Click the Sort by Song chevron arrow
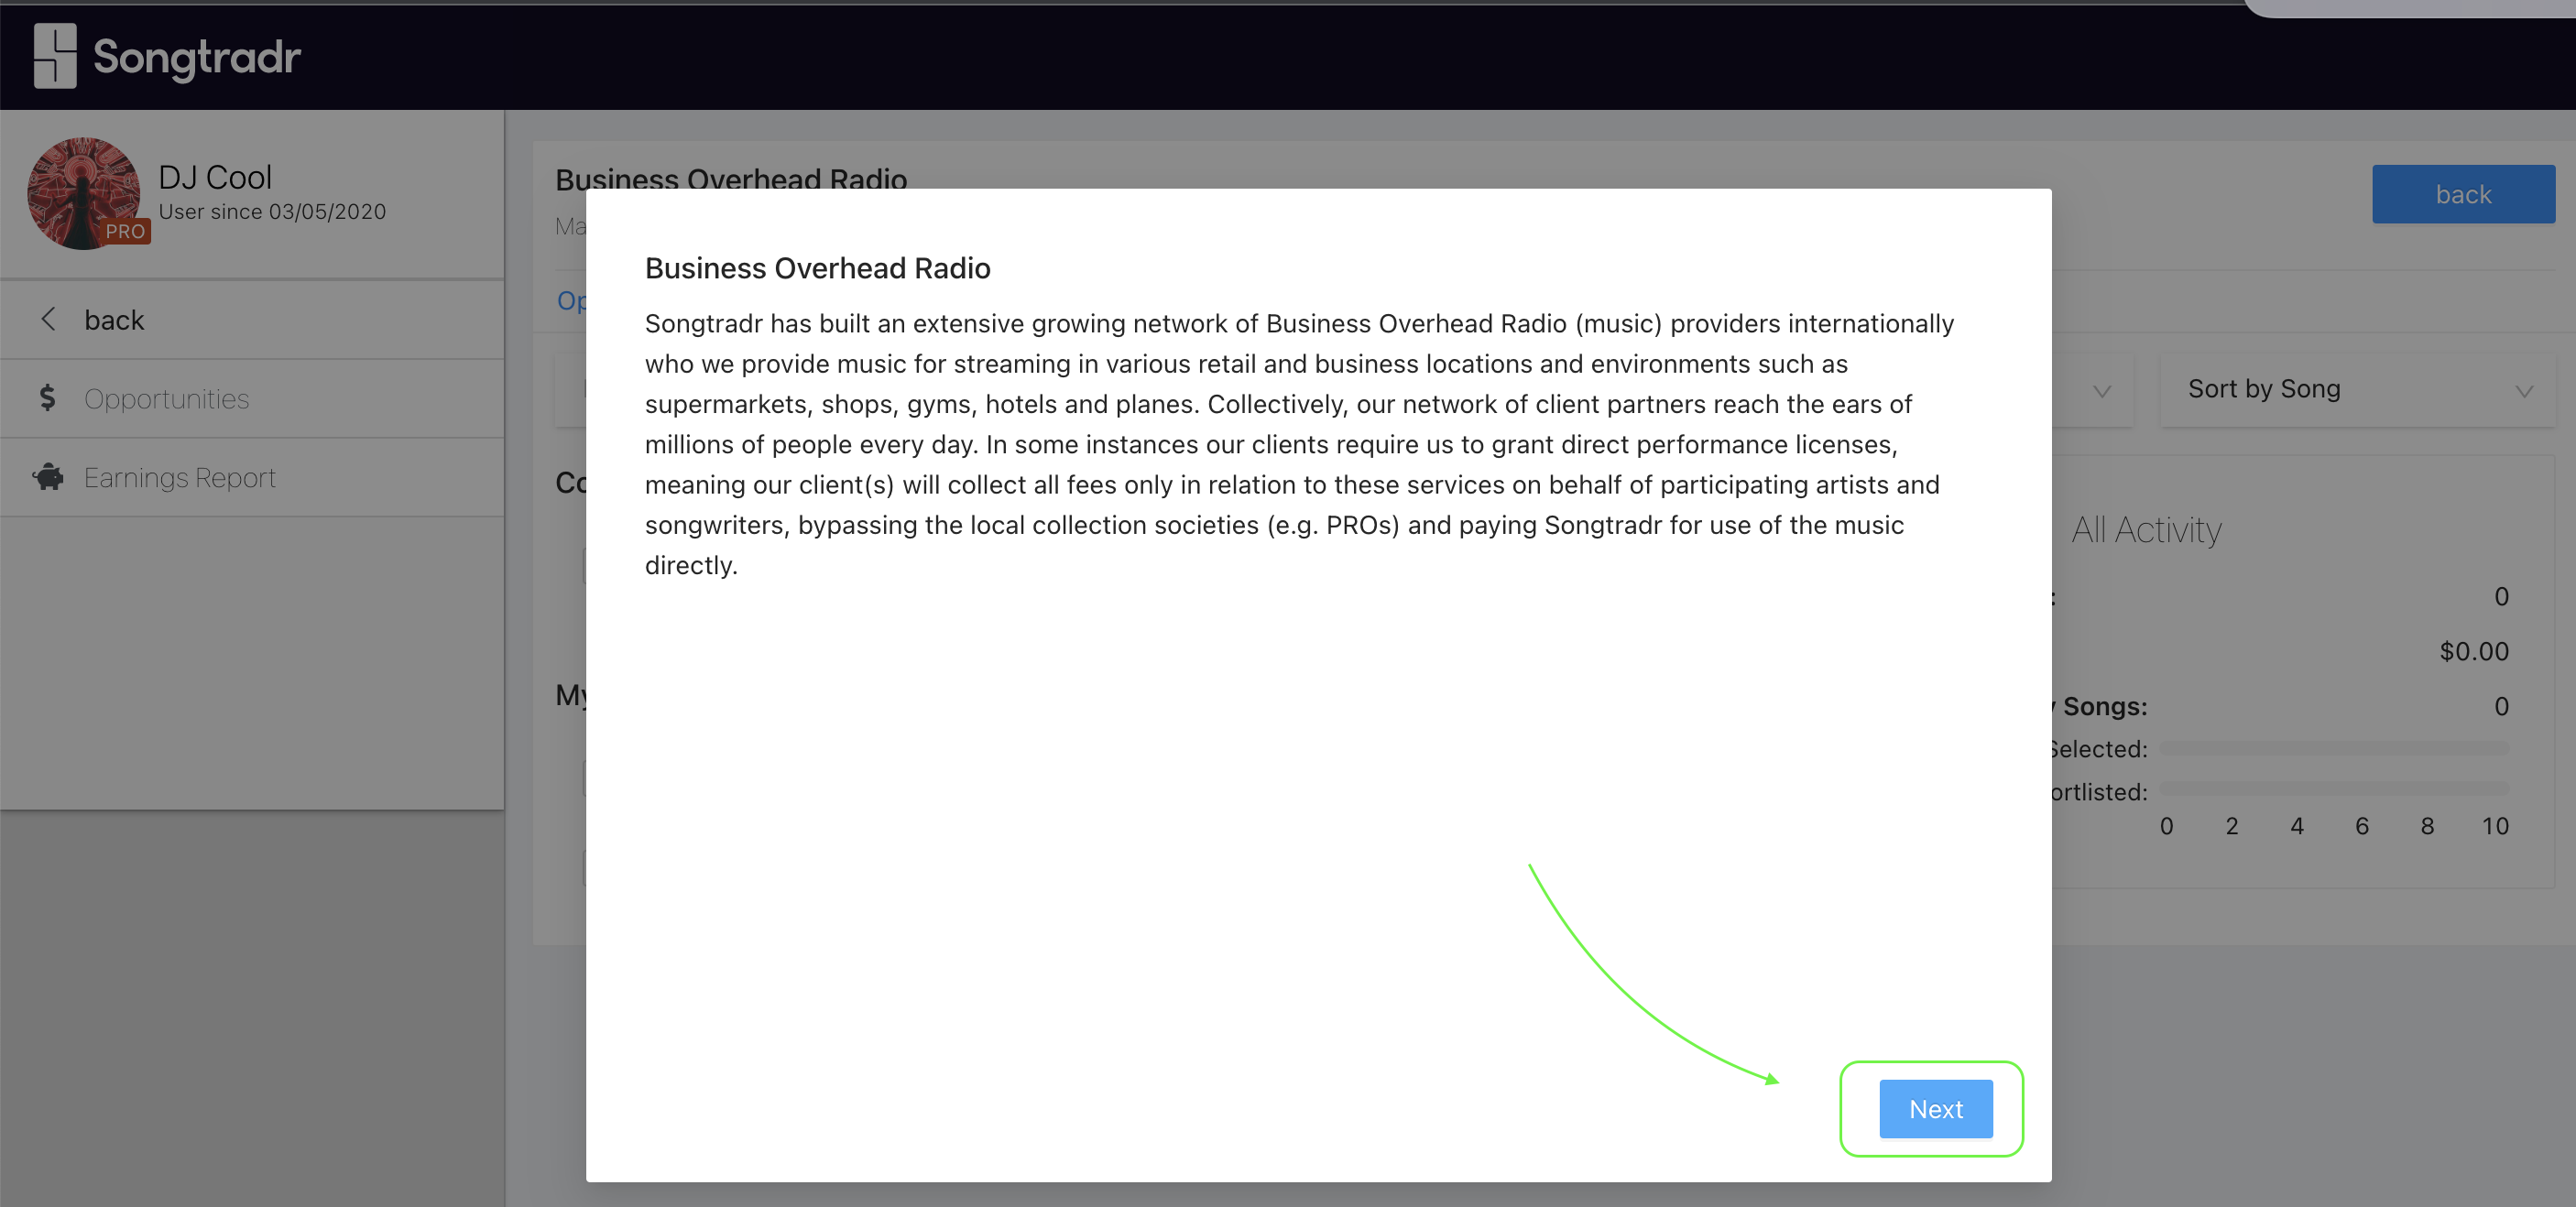Screen dimensions: 2576x1207 click(2523, 391)
